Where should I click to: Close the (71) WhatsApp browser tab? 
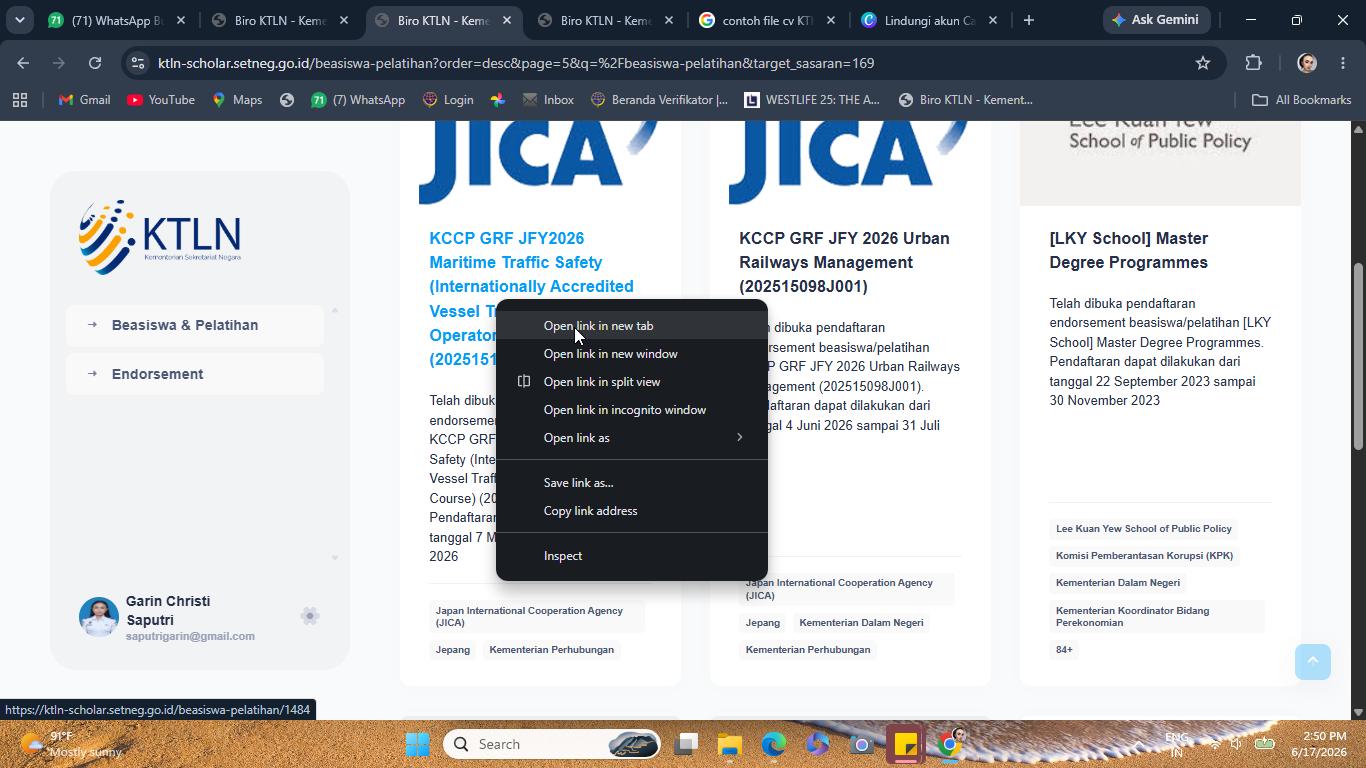[181, 20]
